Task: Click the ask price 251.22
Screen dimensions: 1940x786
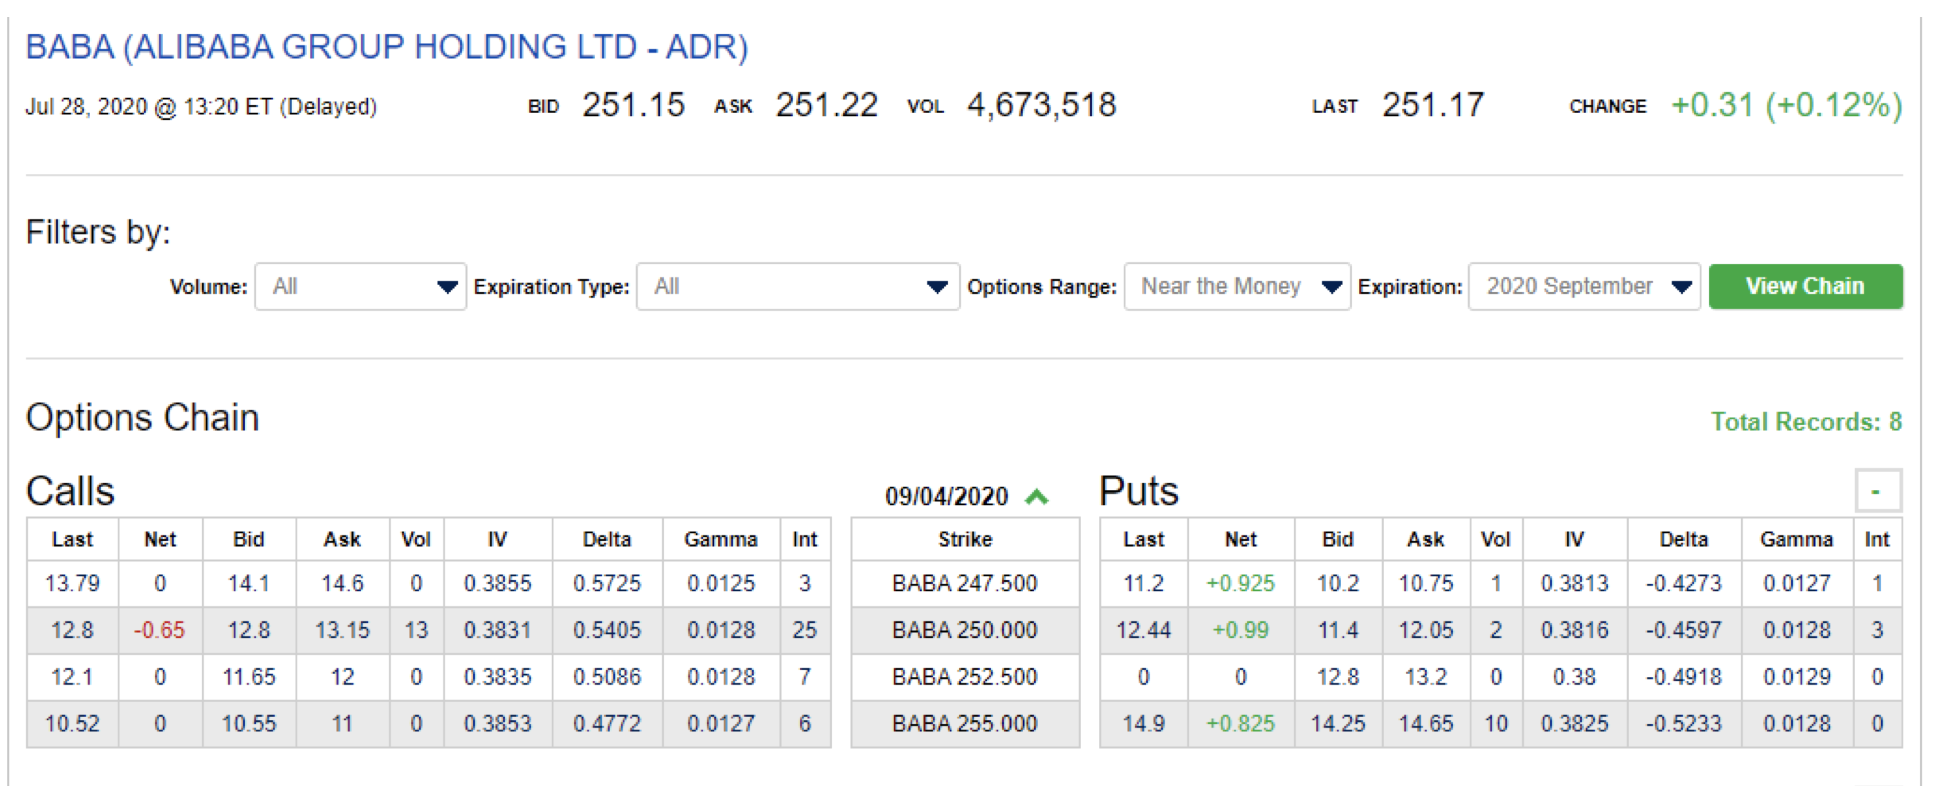Action: tap(826, 105)
